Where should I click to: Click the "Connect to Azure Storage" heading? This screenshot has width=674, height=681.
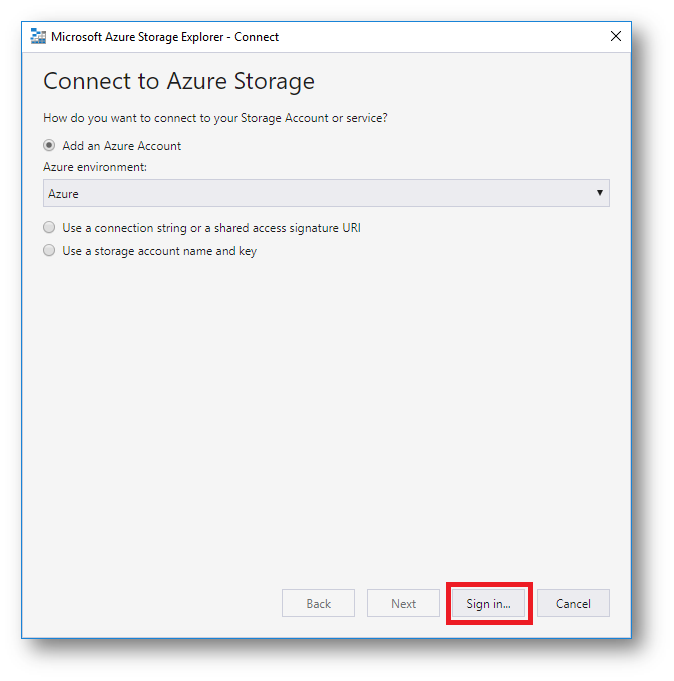point(179,81)
